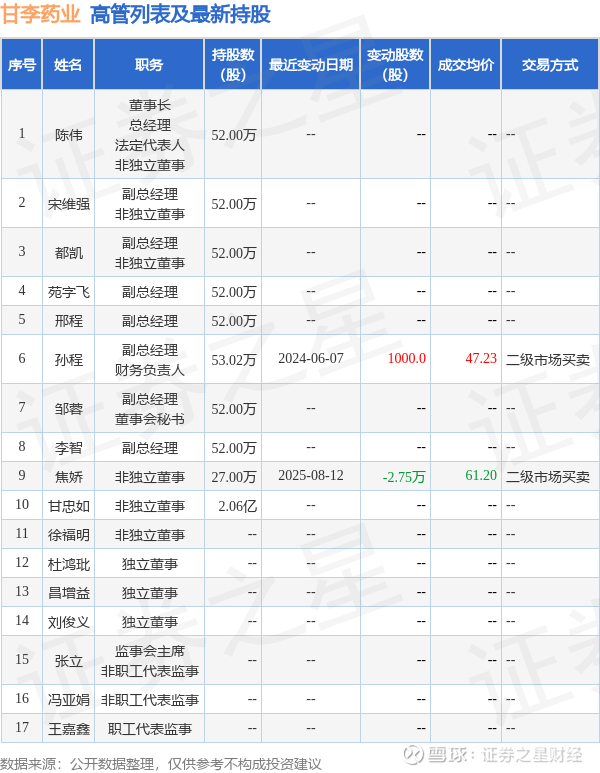Select the name 刘俊义
Viewport: 600px width, 773px height.
[69, 622]
